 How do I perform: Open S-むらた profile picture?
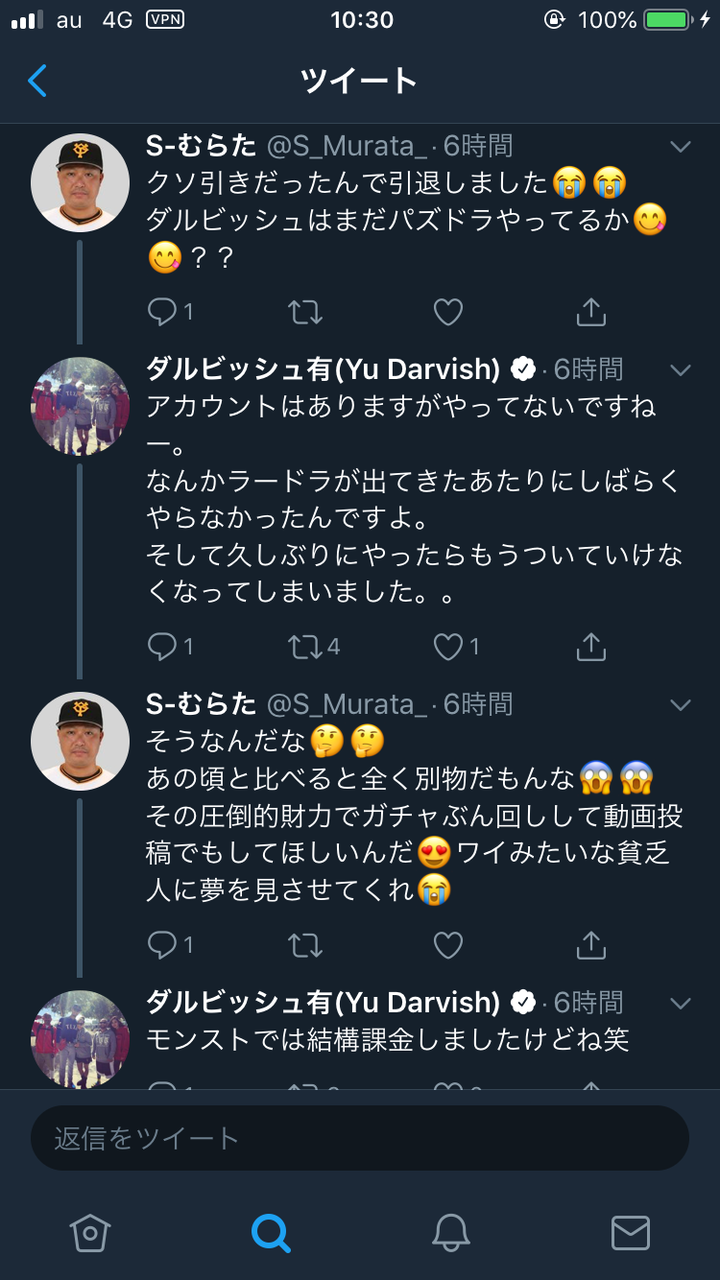(80, 182)
